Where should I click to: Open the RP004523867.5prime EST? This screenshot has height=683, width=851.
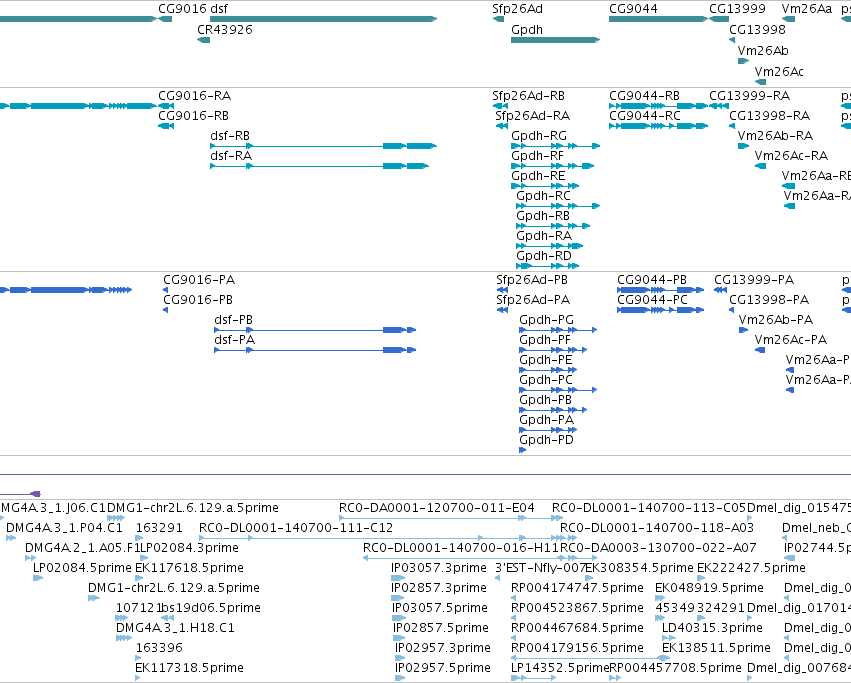513,618
